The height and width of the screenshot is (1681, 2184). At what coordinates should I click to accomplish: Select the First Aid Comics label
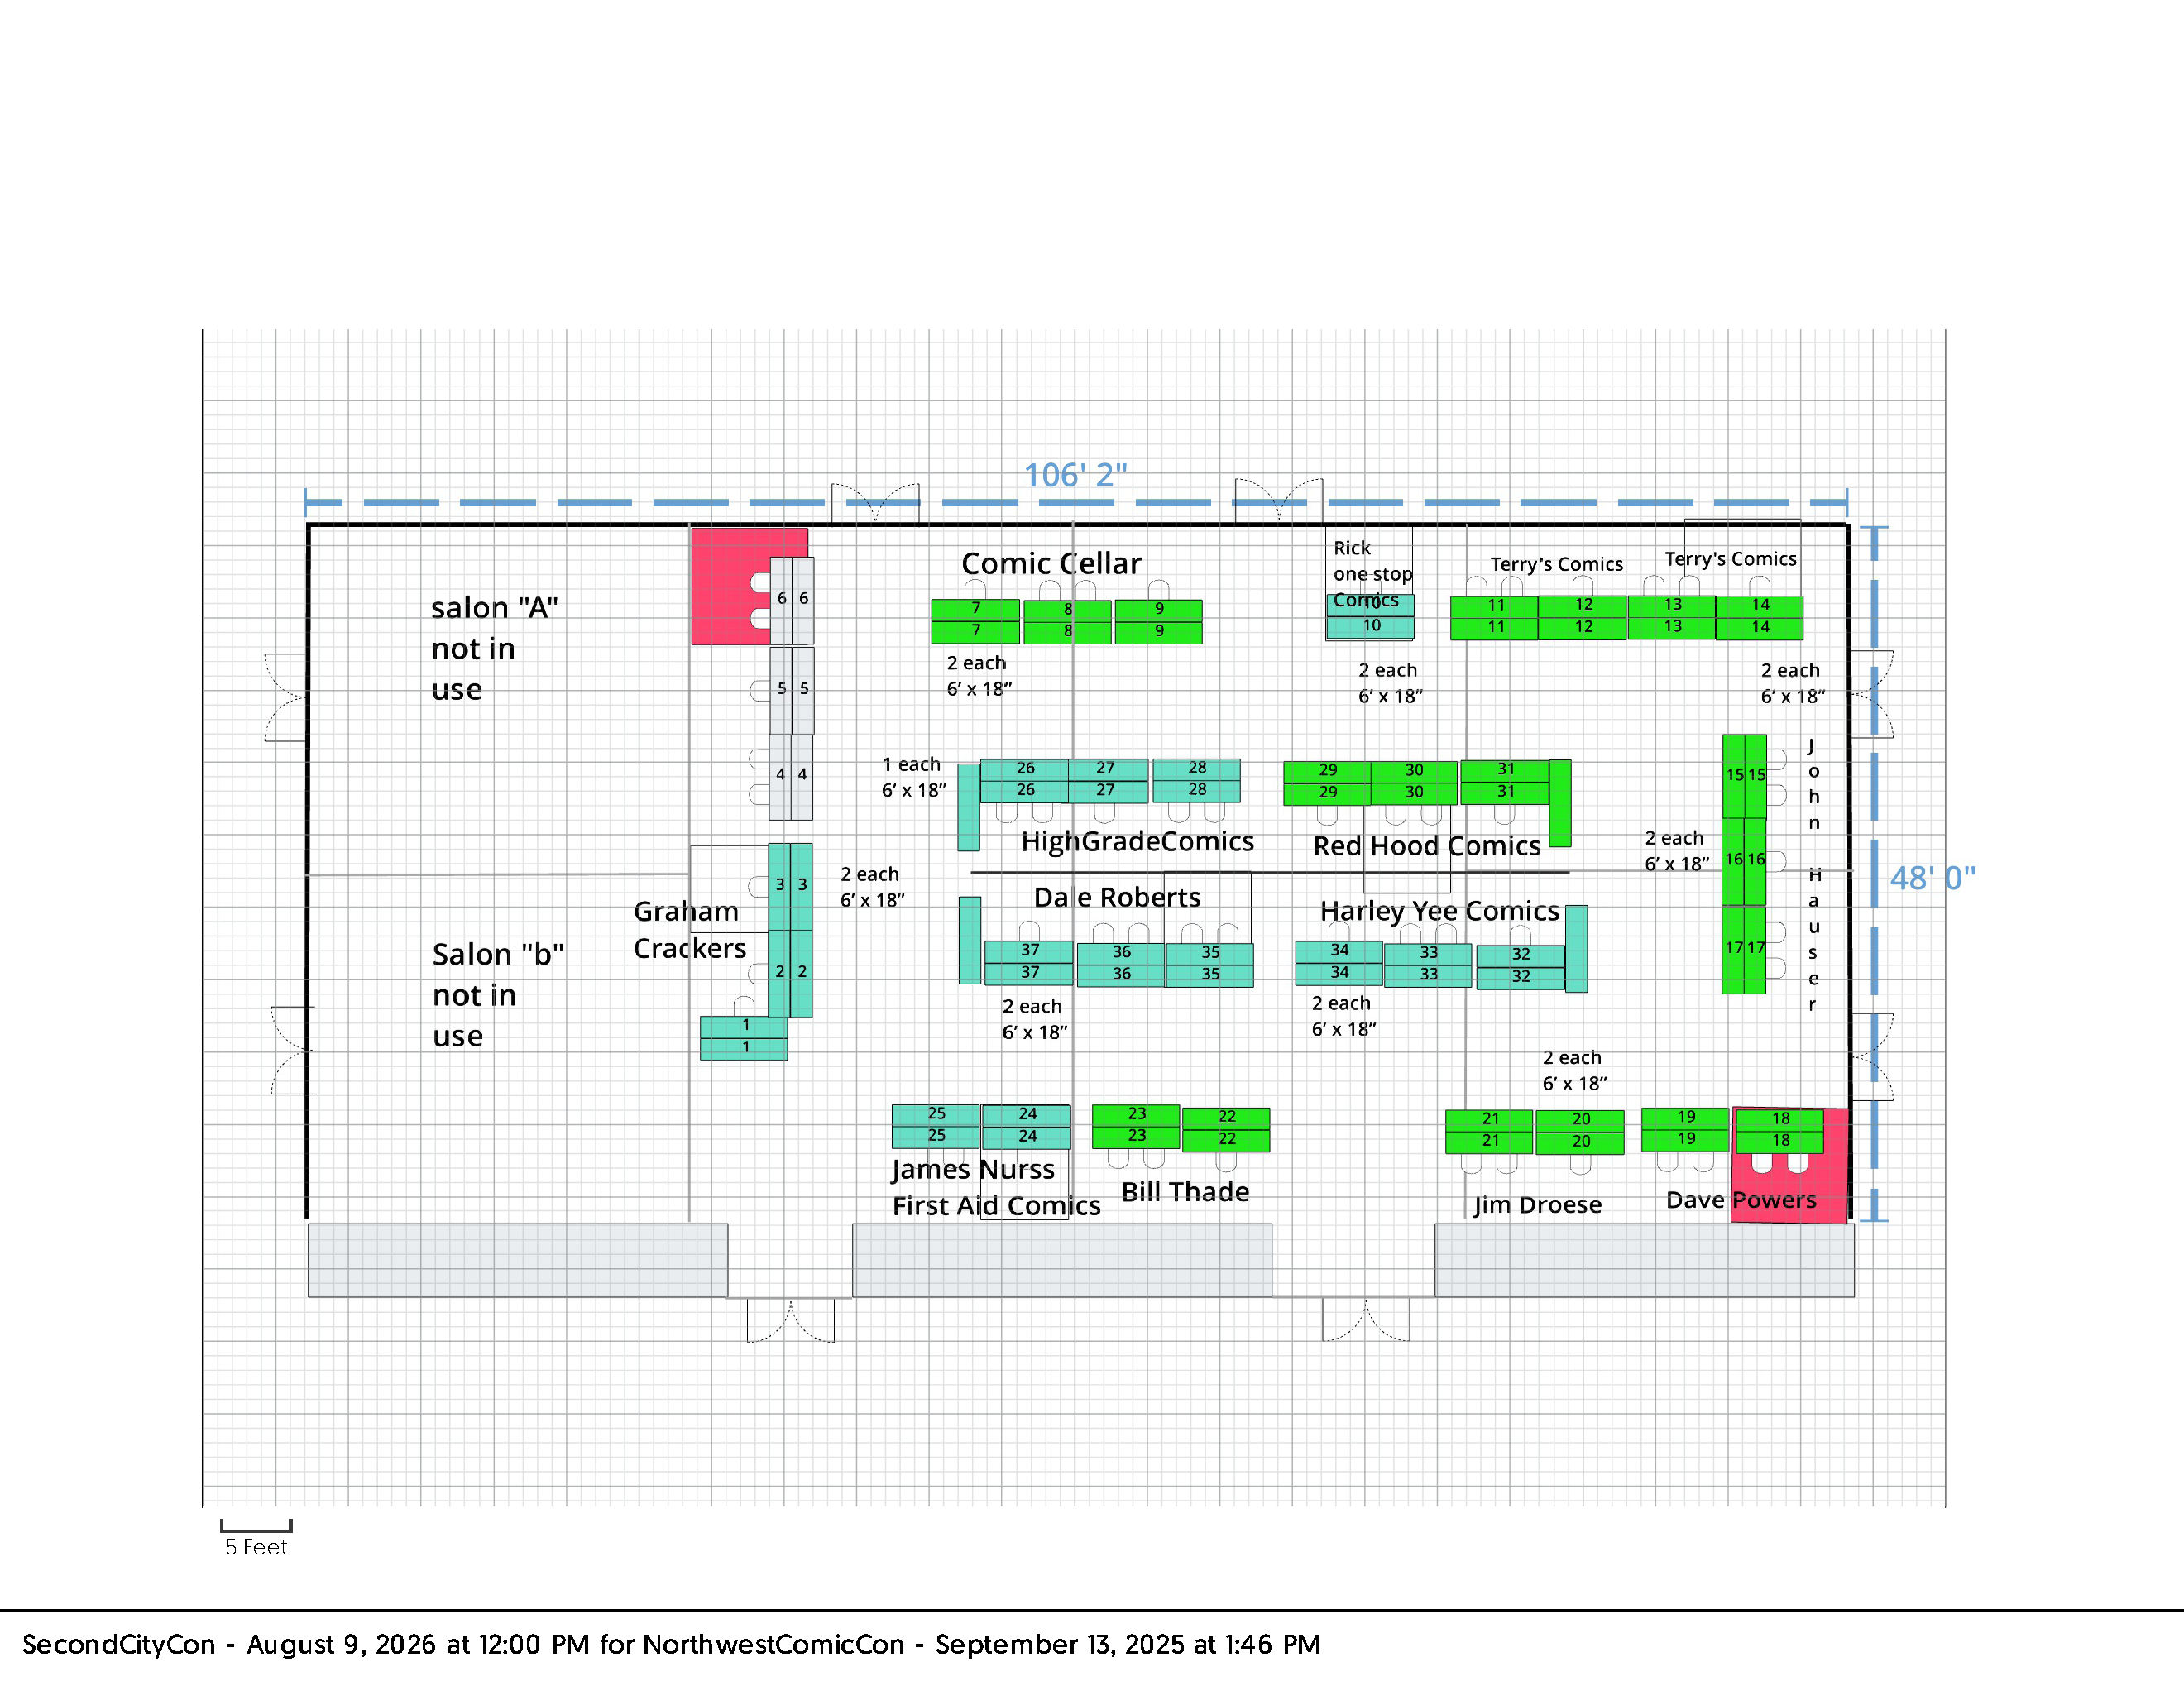(996, 1205)
